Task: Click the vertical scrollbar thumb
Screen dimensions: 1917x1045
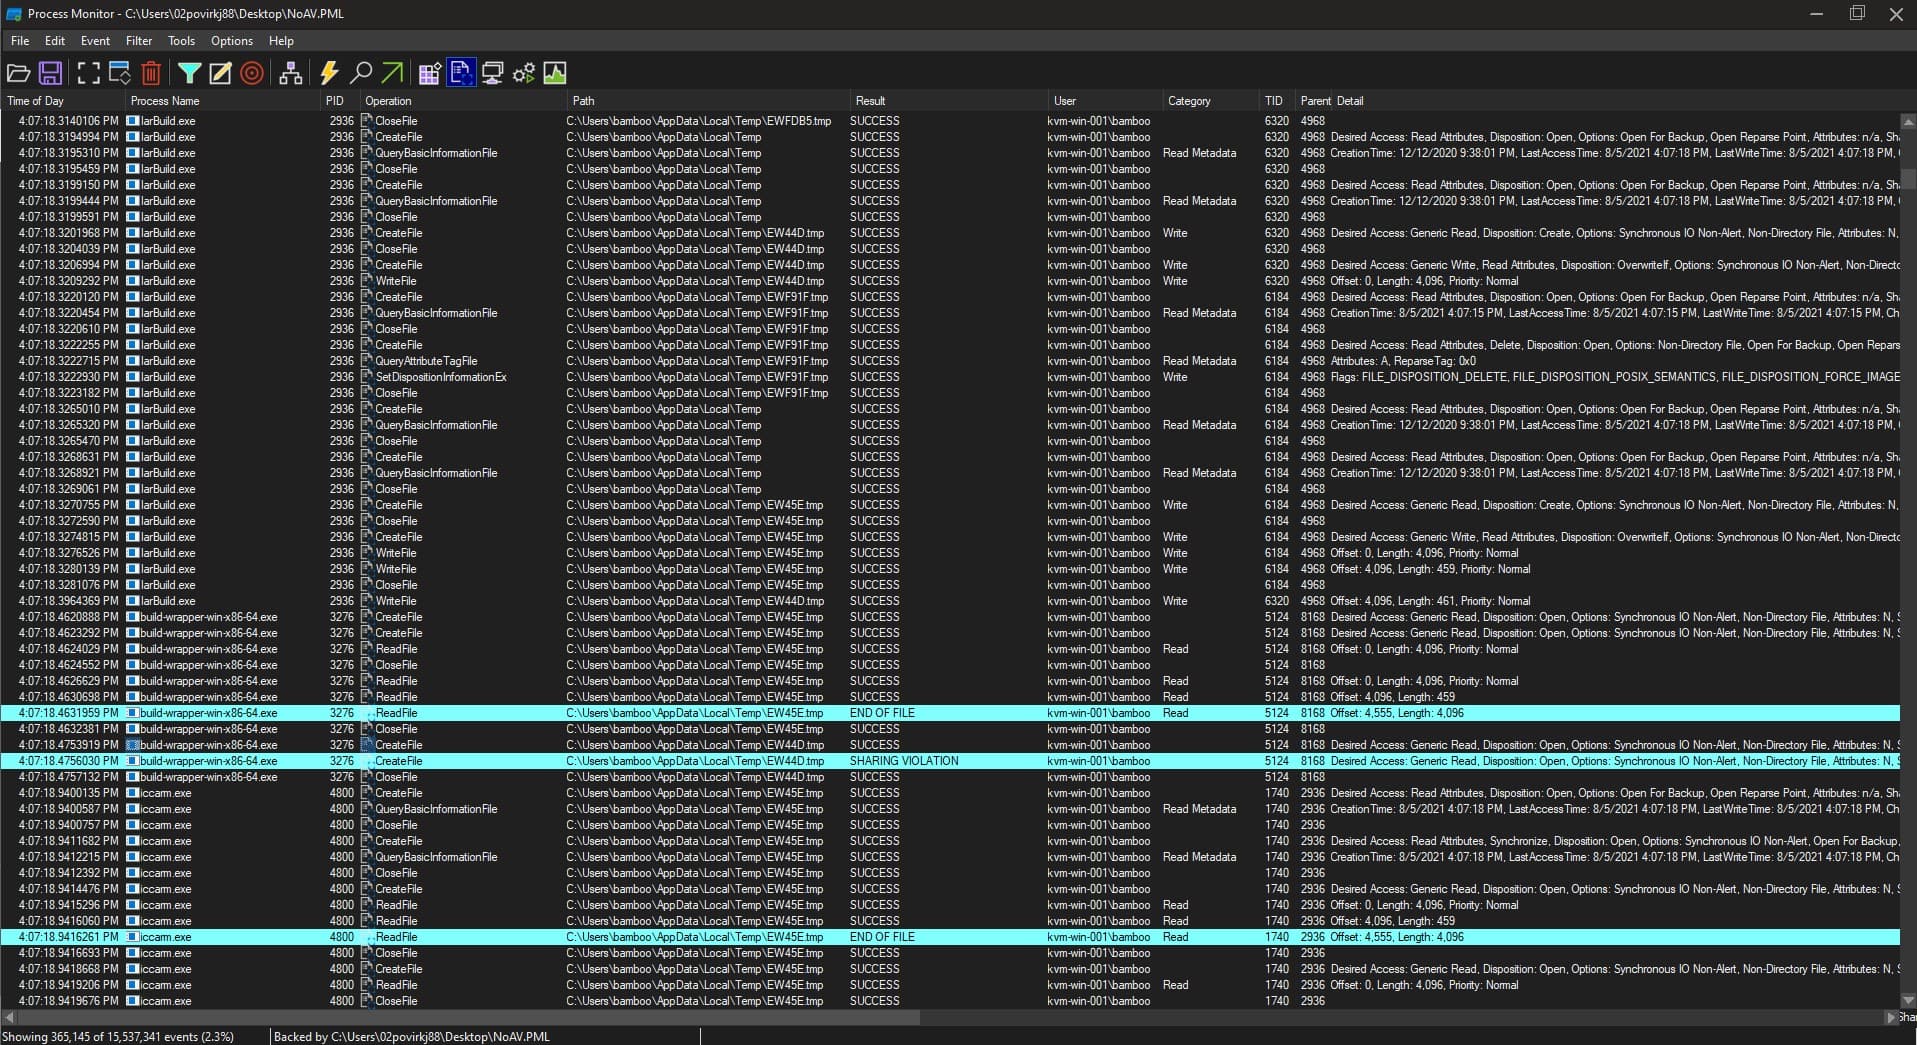Action: tap(1908, 179)
